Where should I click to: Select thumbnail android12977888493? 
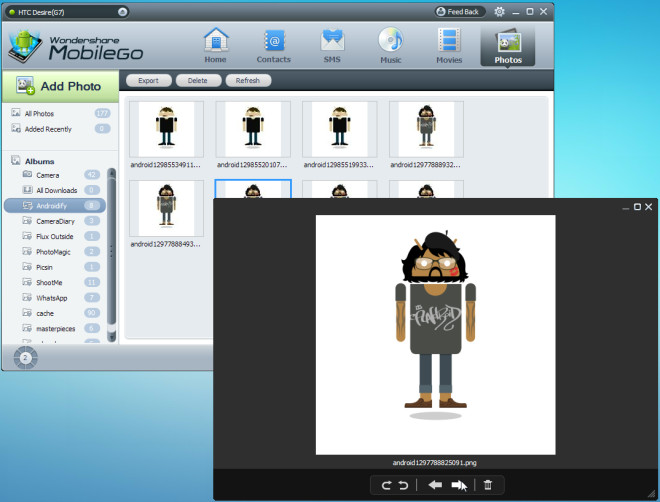166,209
